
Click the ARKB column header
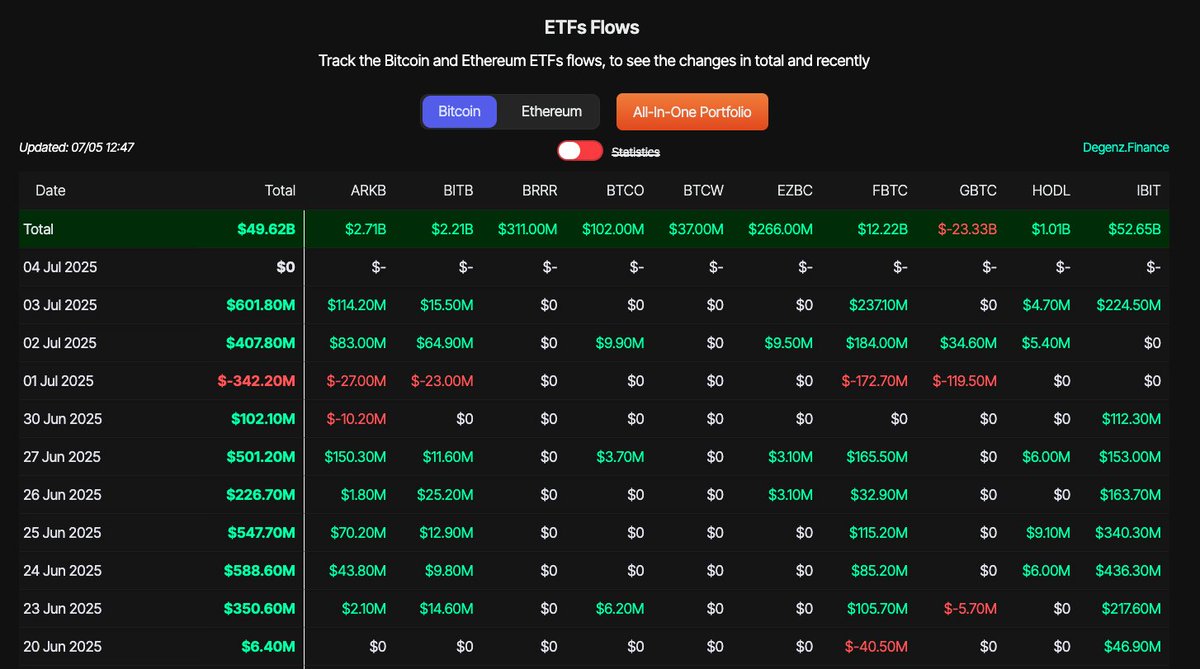(368, 190)
